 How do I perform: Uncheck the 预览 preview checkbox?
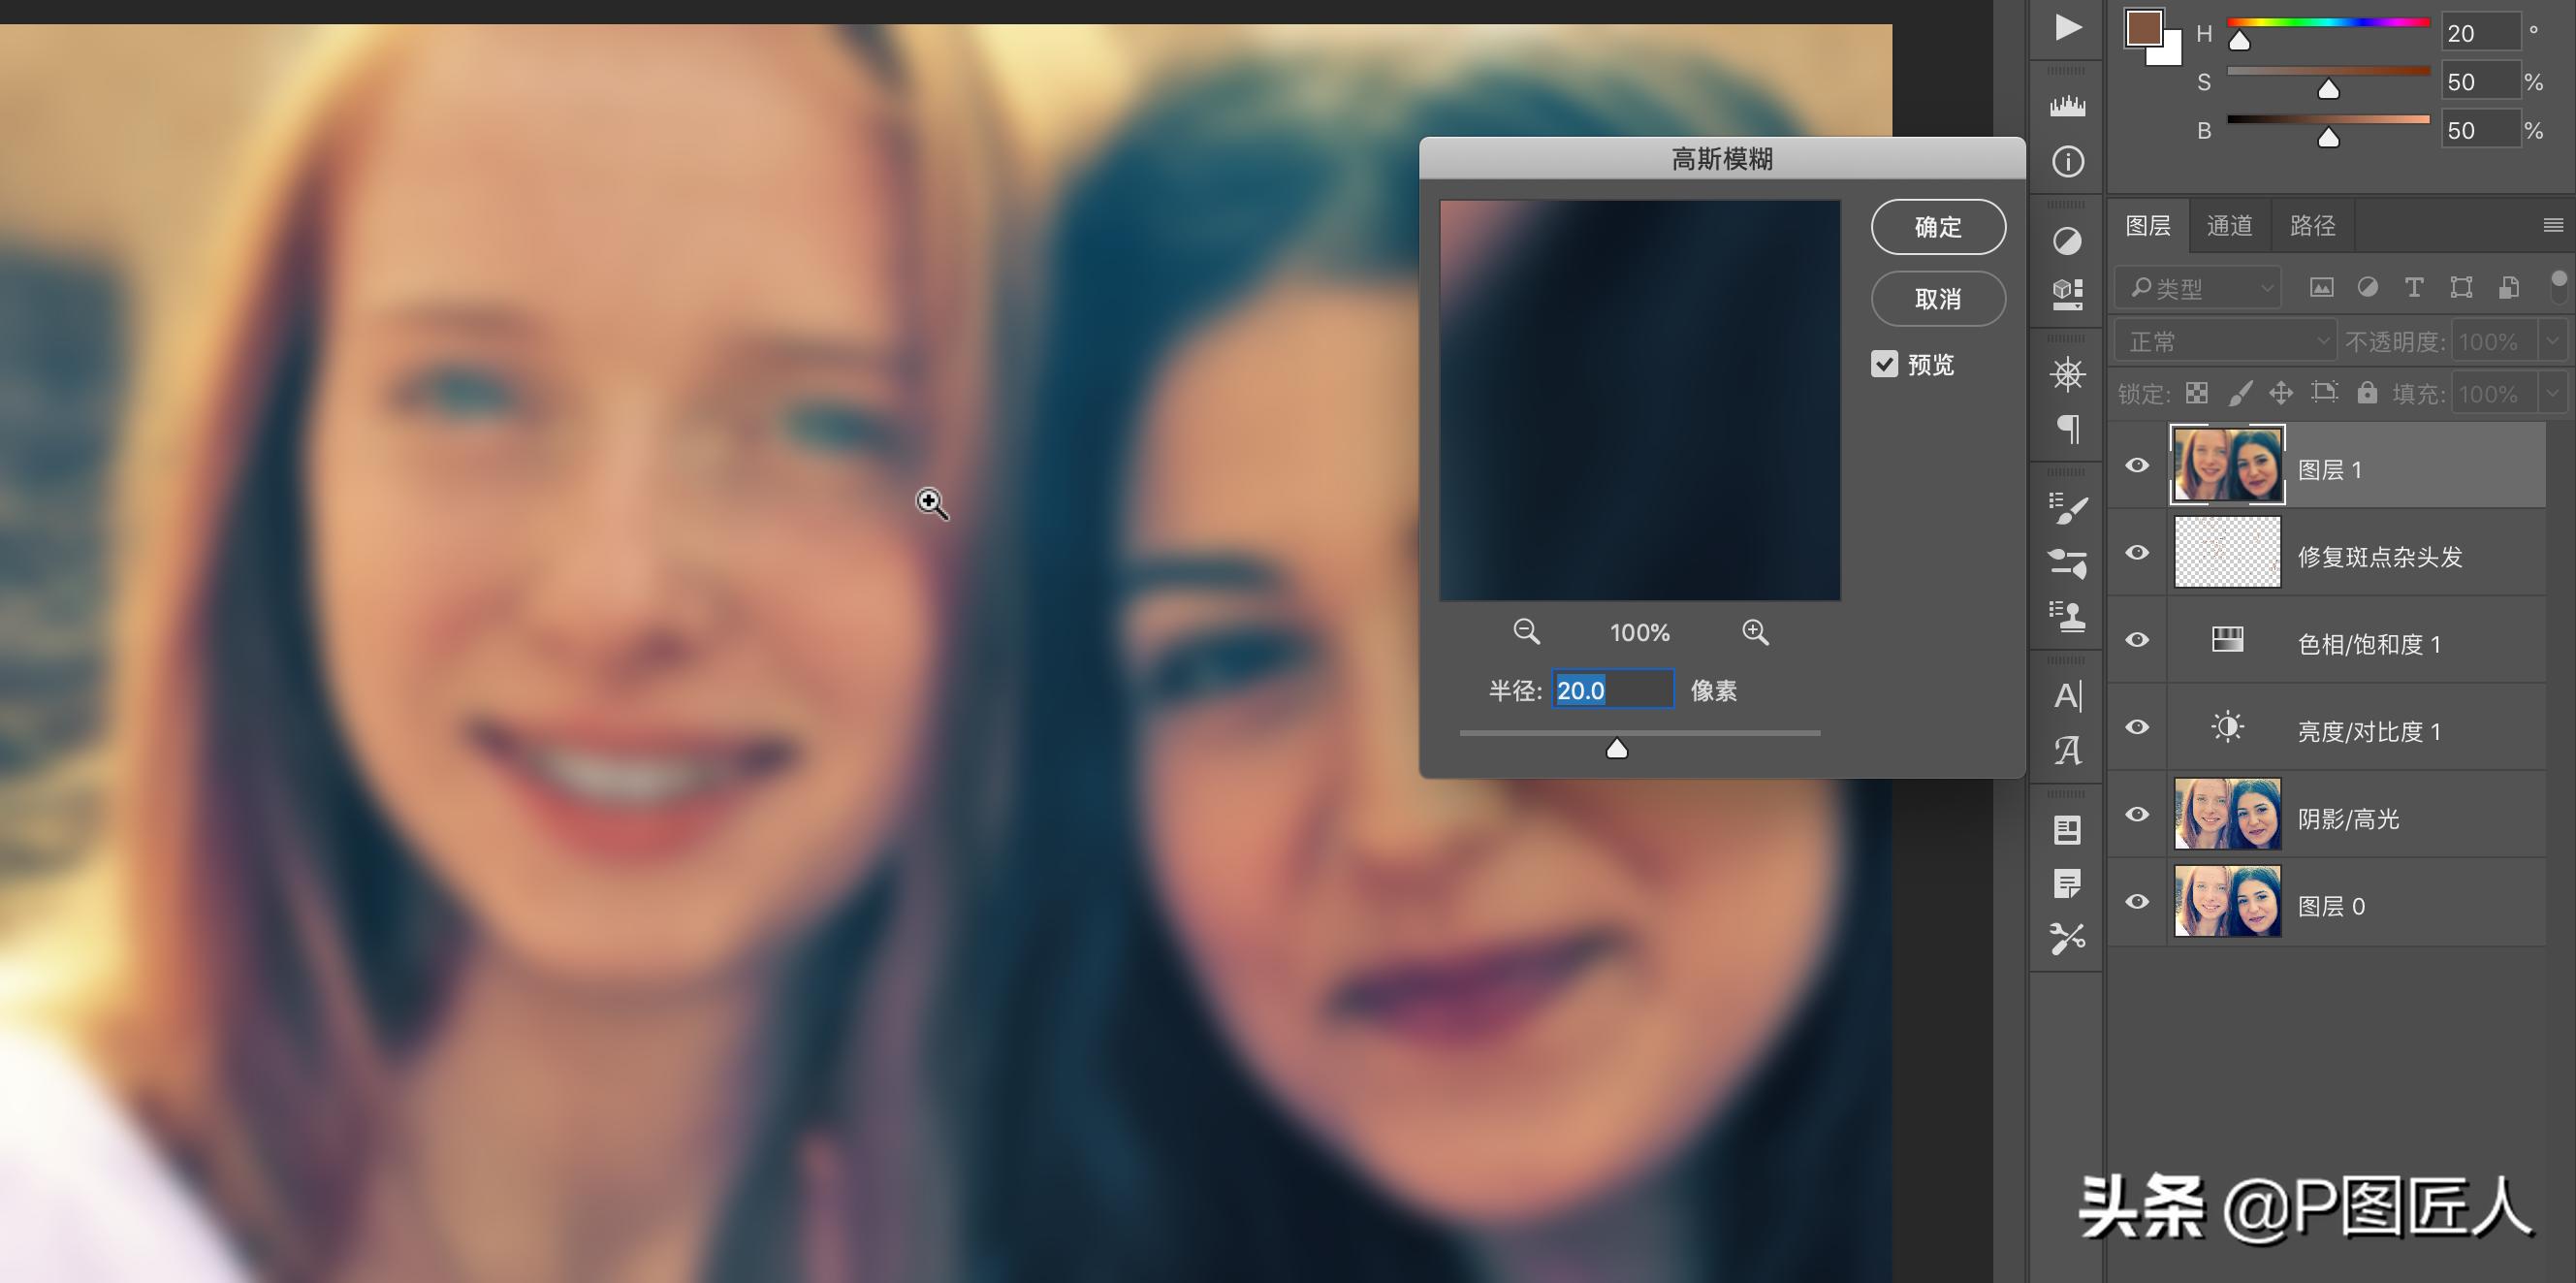pyautogui.click(x=1884, y=364)
